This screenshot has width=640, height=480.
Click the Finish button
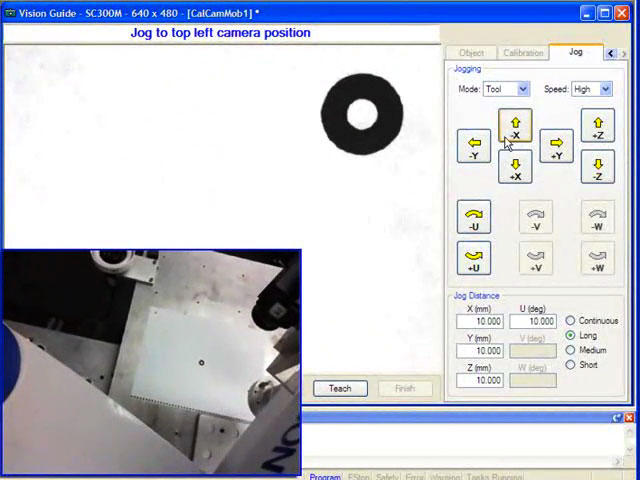(405, 388)
